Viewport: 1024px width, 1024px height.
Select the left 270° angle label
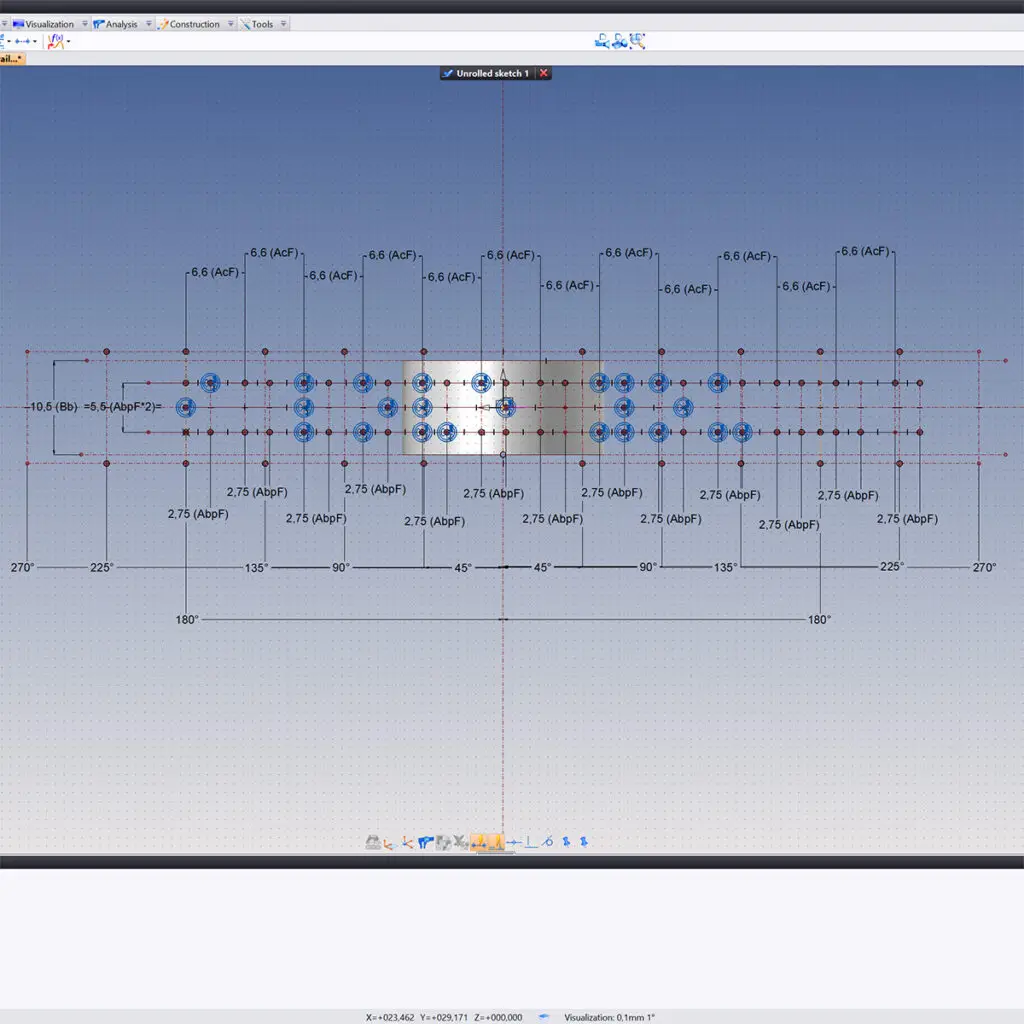22,567
